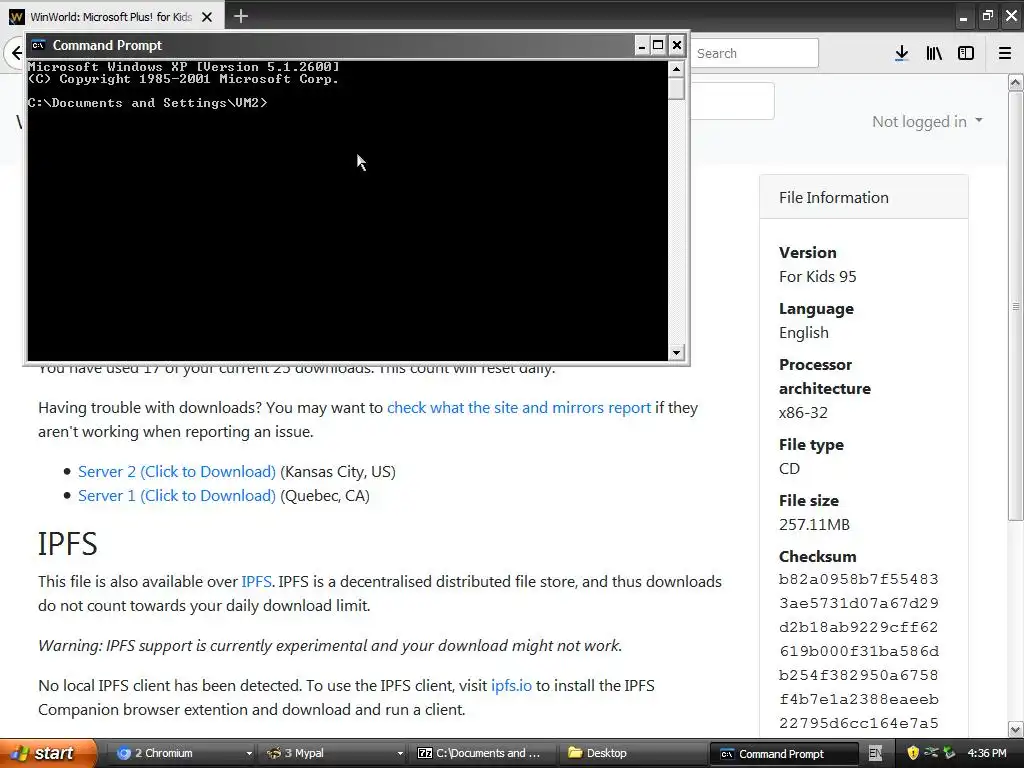Download from Server 1 Quebec link
Viewport: 1024px width, 768px height.
(x=177, y=496)
